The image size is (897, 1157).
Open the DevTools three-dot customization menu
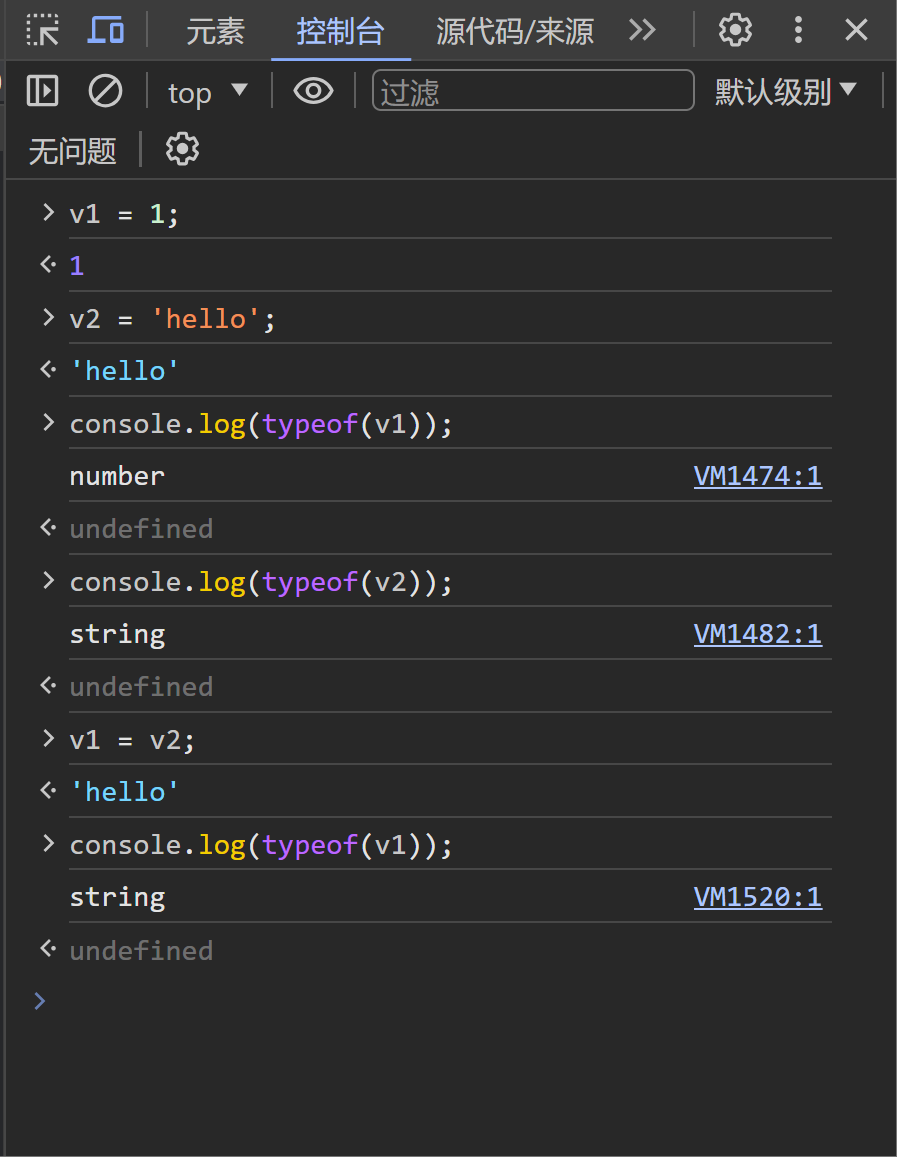[x=798, y=30]
